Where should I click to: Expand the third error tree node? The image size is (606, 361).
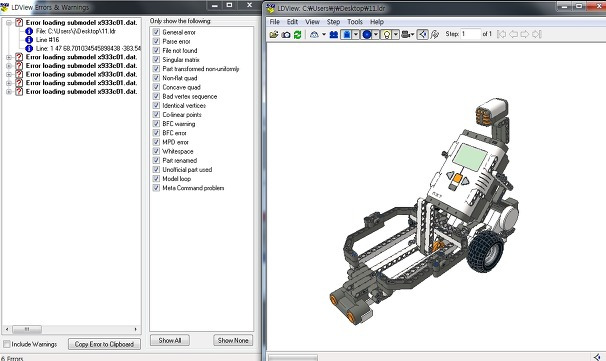(x=9, y=66)
